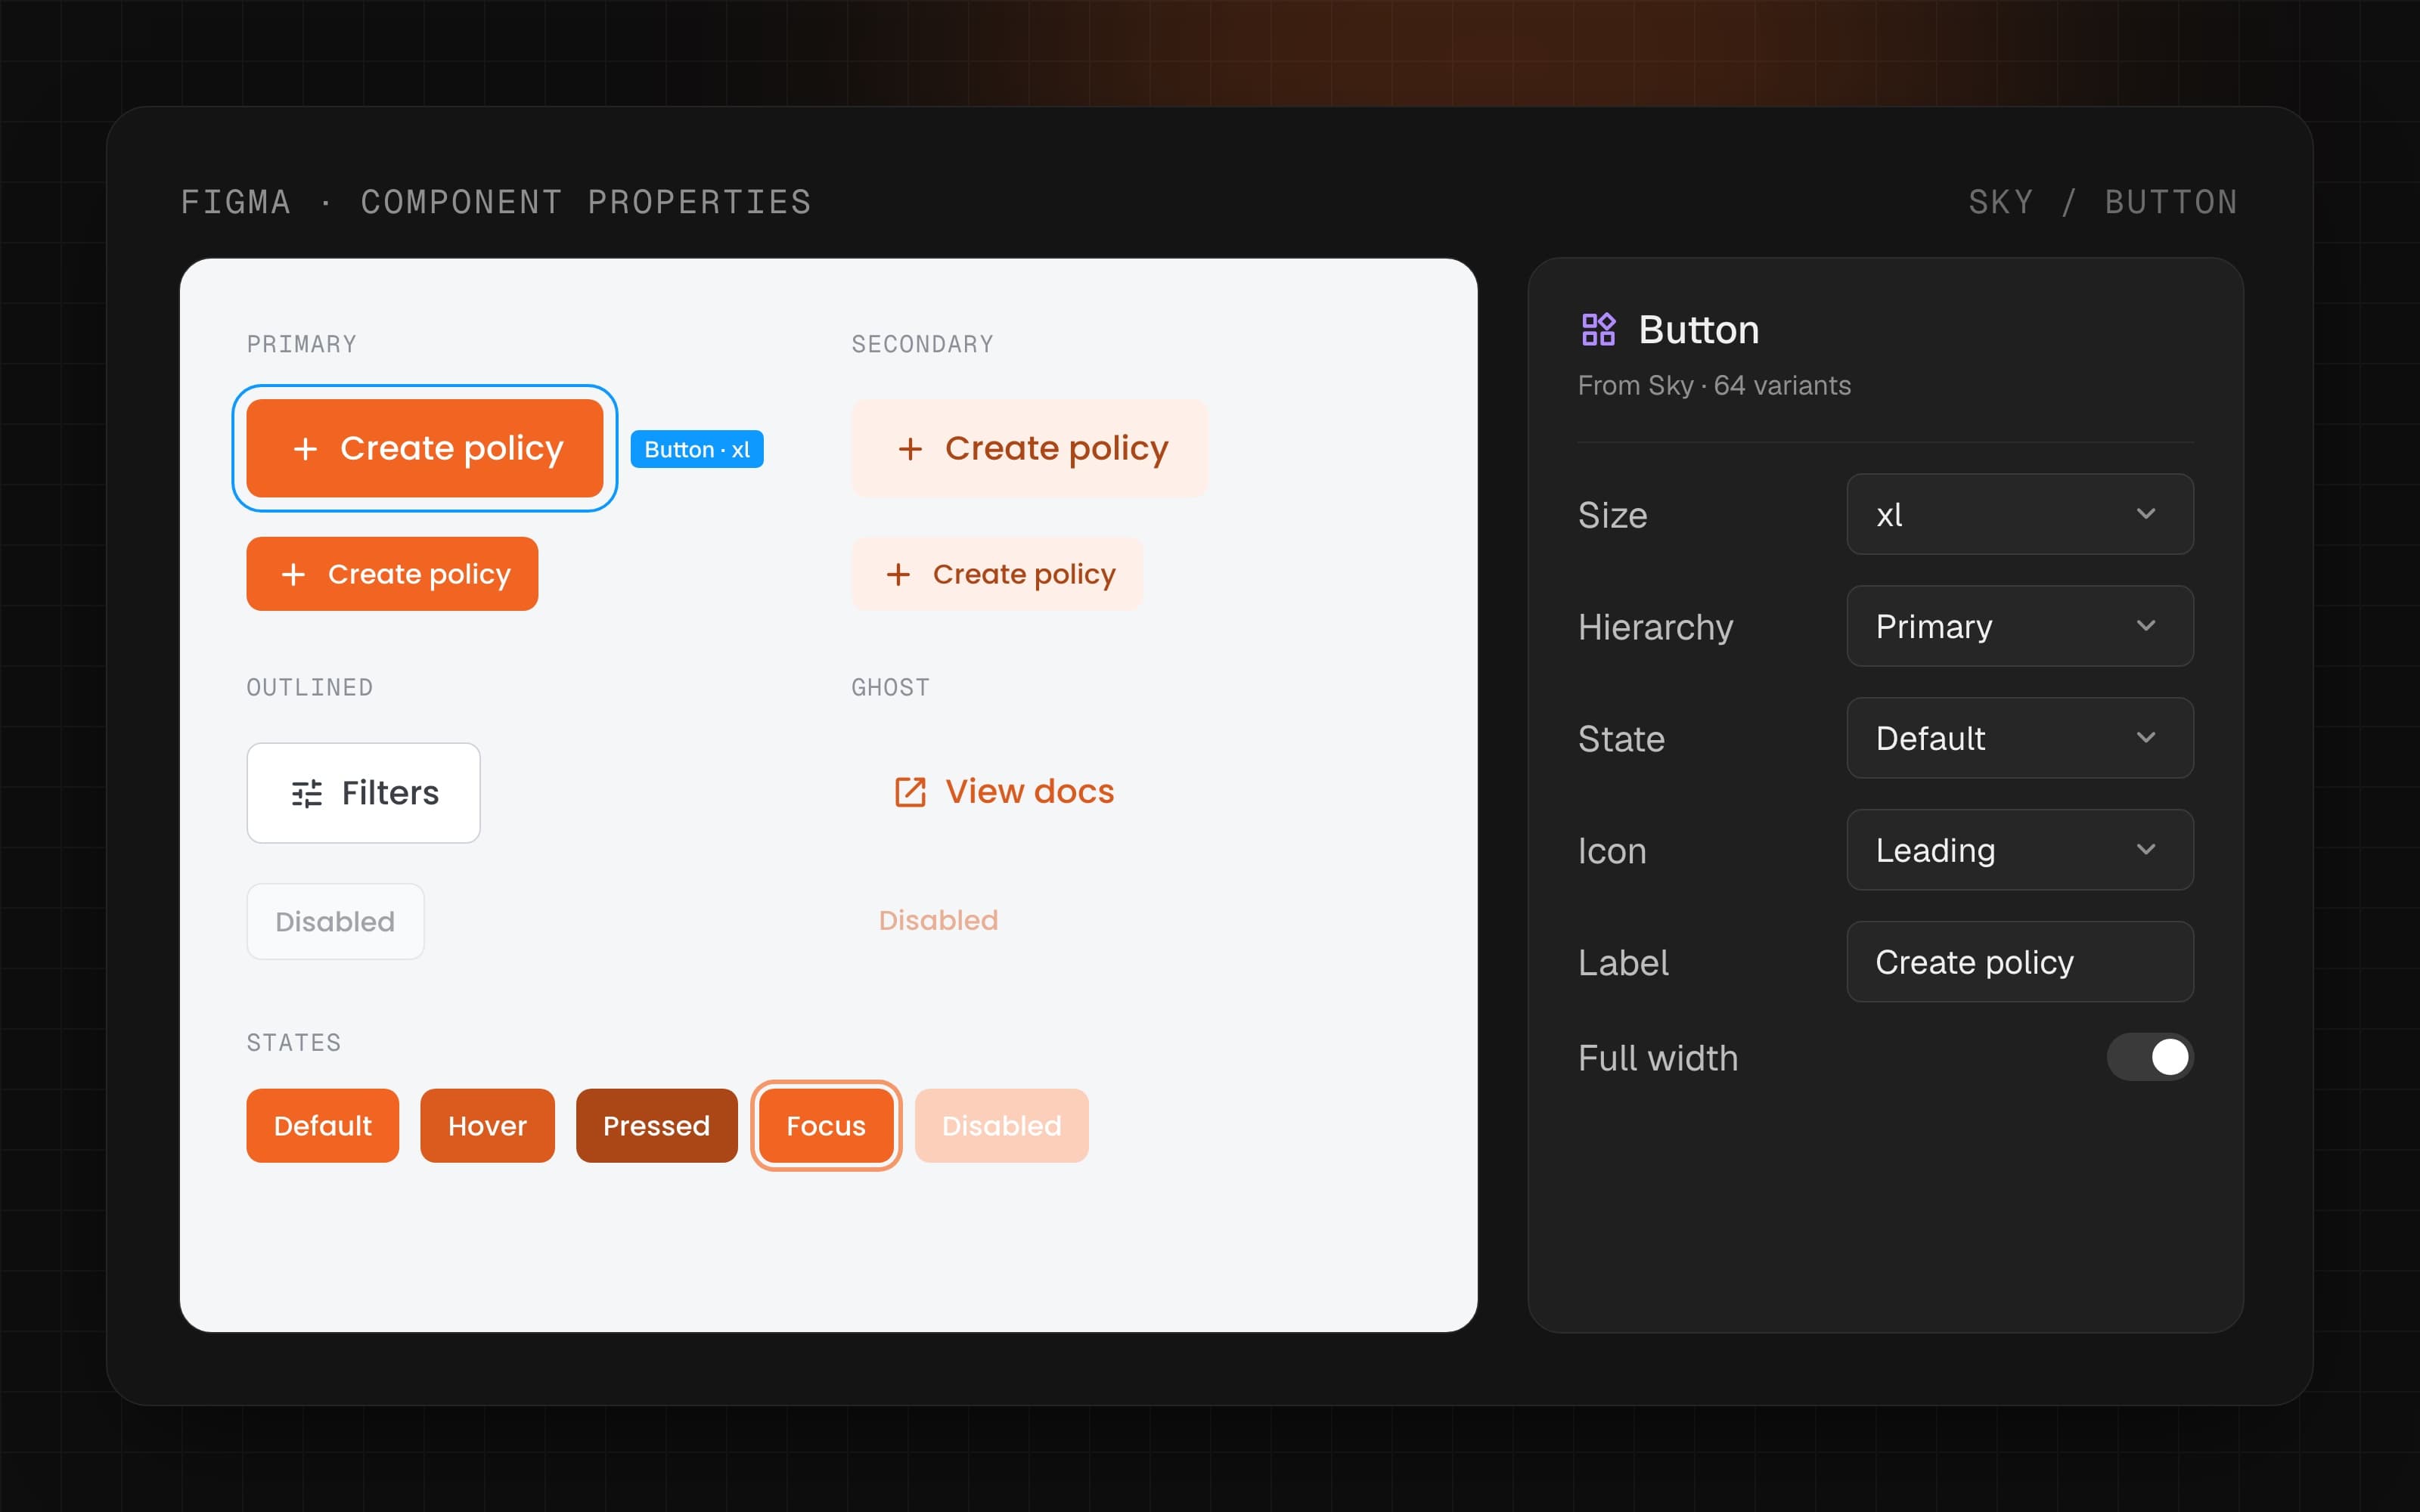Open the Hierarchy dropdown showing Primary
This screenshot has height=1512, width=2420.
pyautogui.click(x=2020, y=626)
